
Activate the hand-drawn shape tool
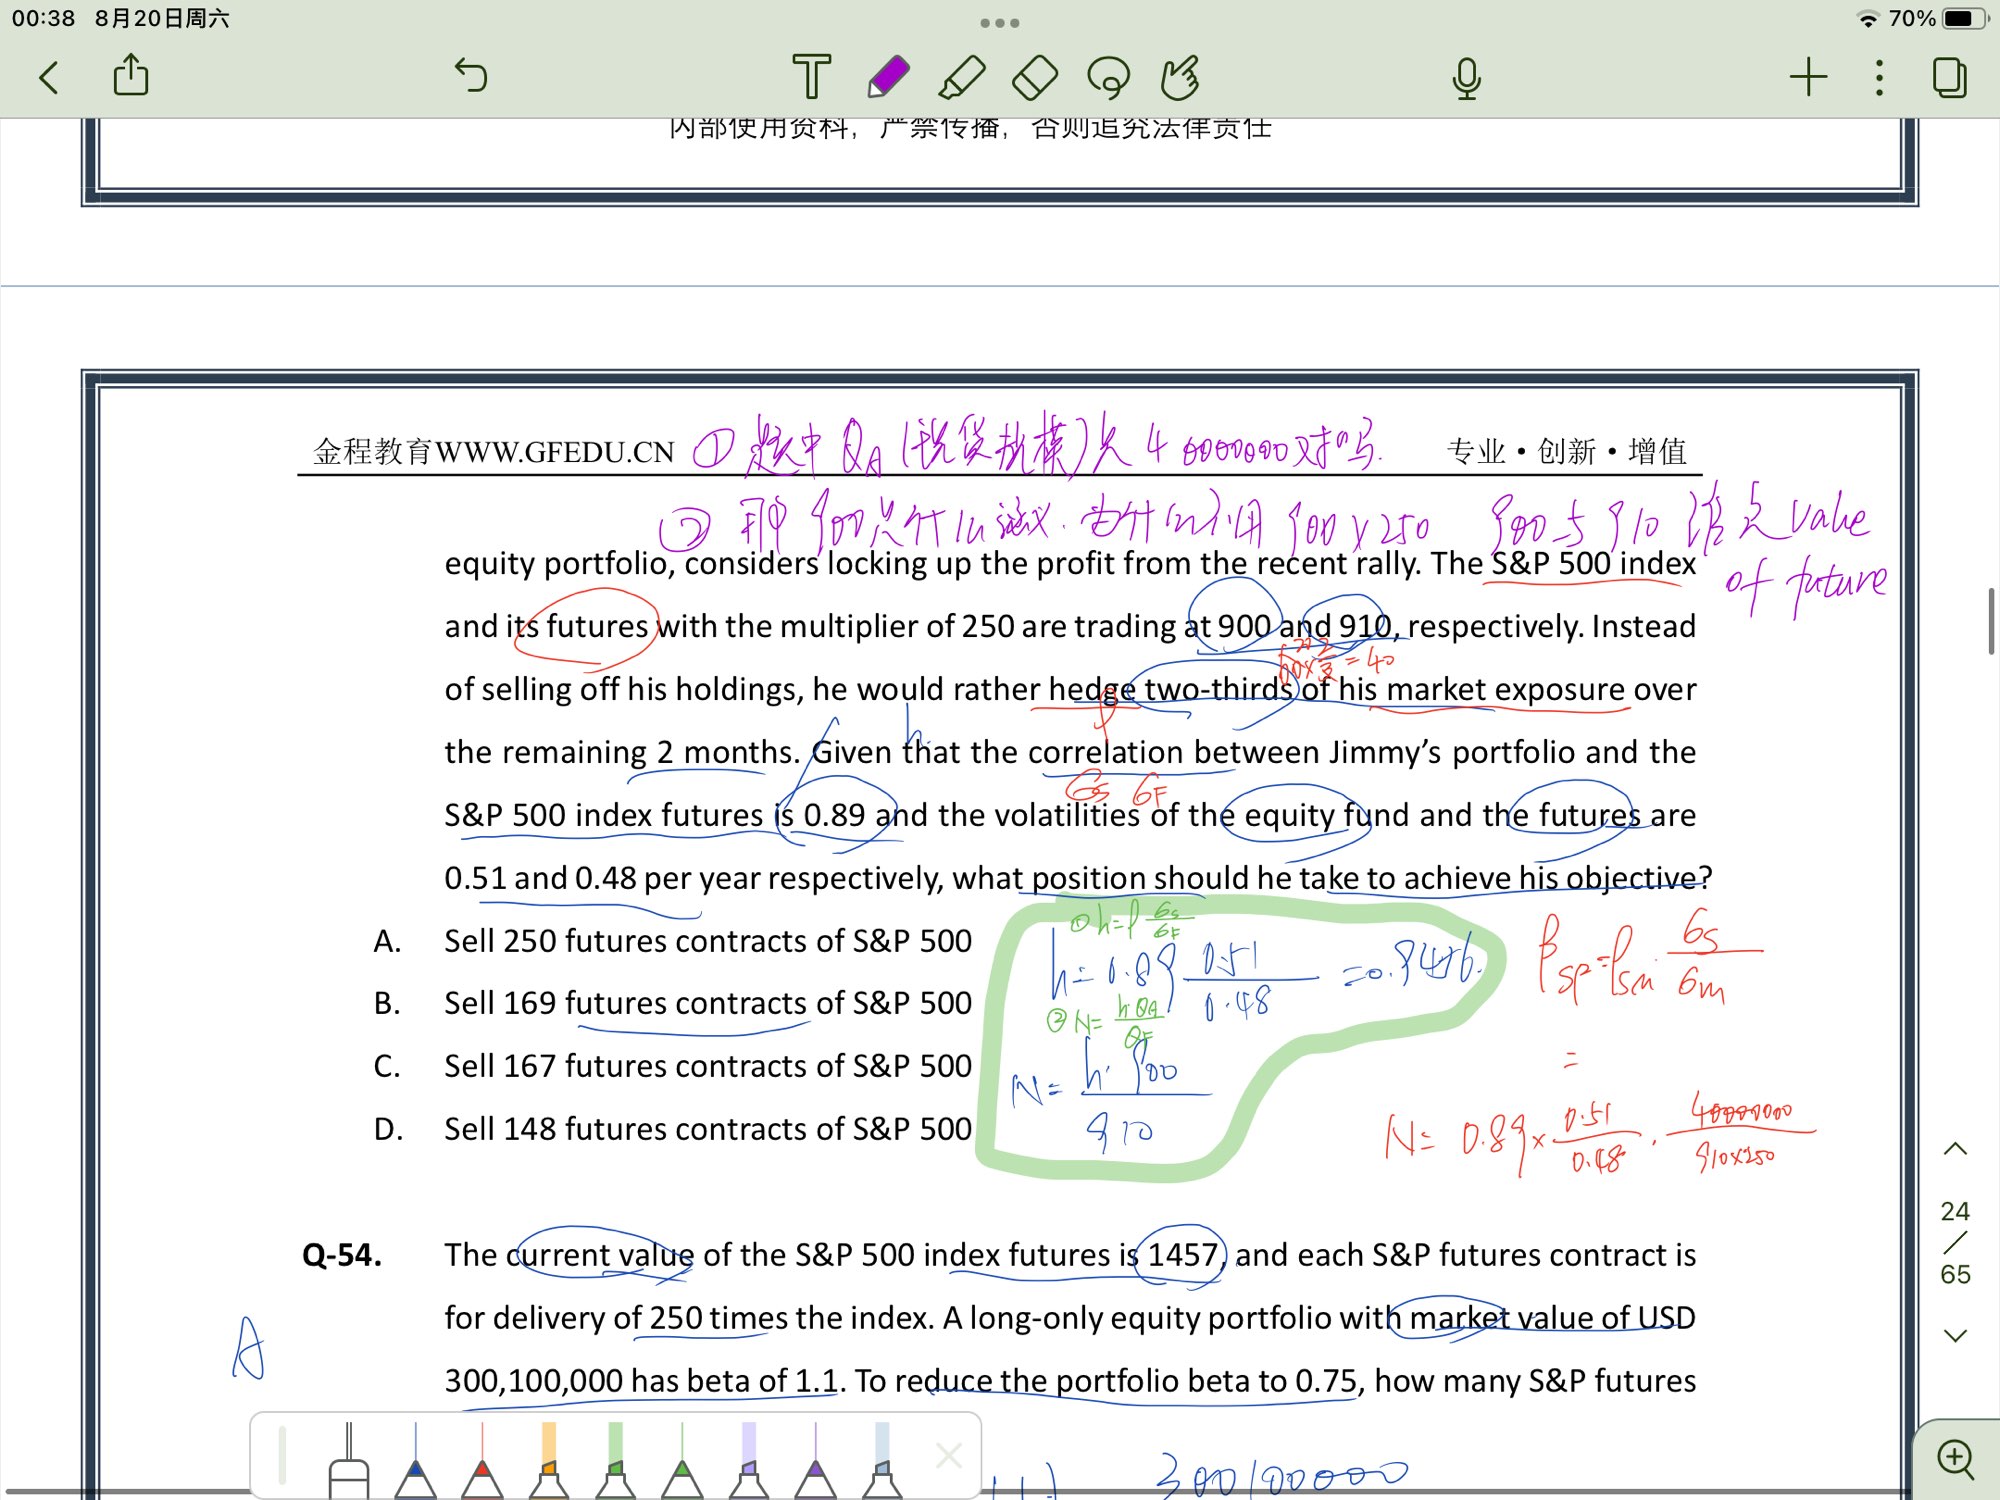(1181, 77)
